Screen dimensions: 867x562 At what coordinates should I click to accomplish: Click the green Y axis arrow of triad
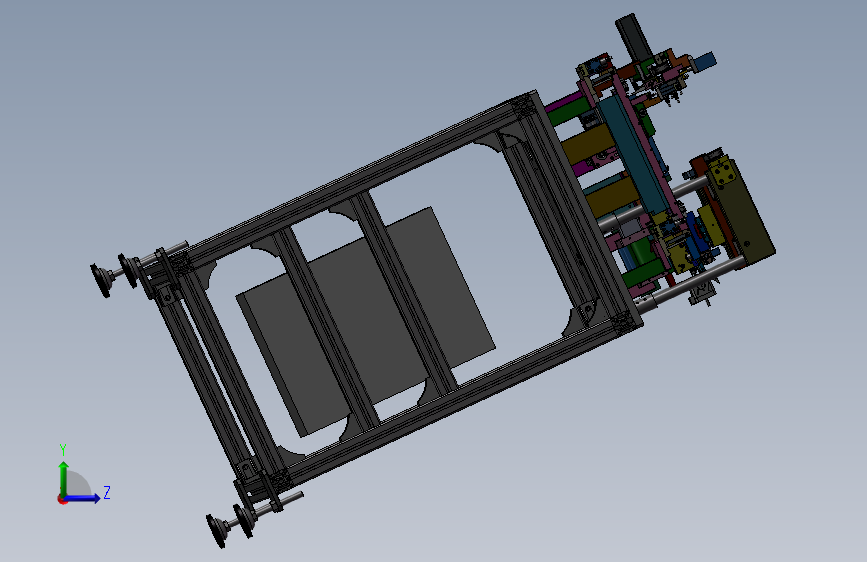[x=64, y=478]
